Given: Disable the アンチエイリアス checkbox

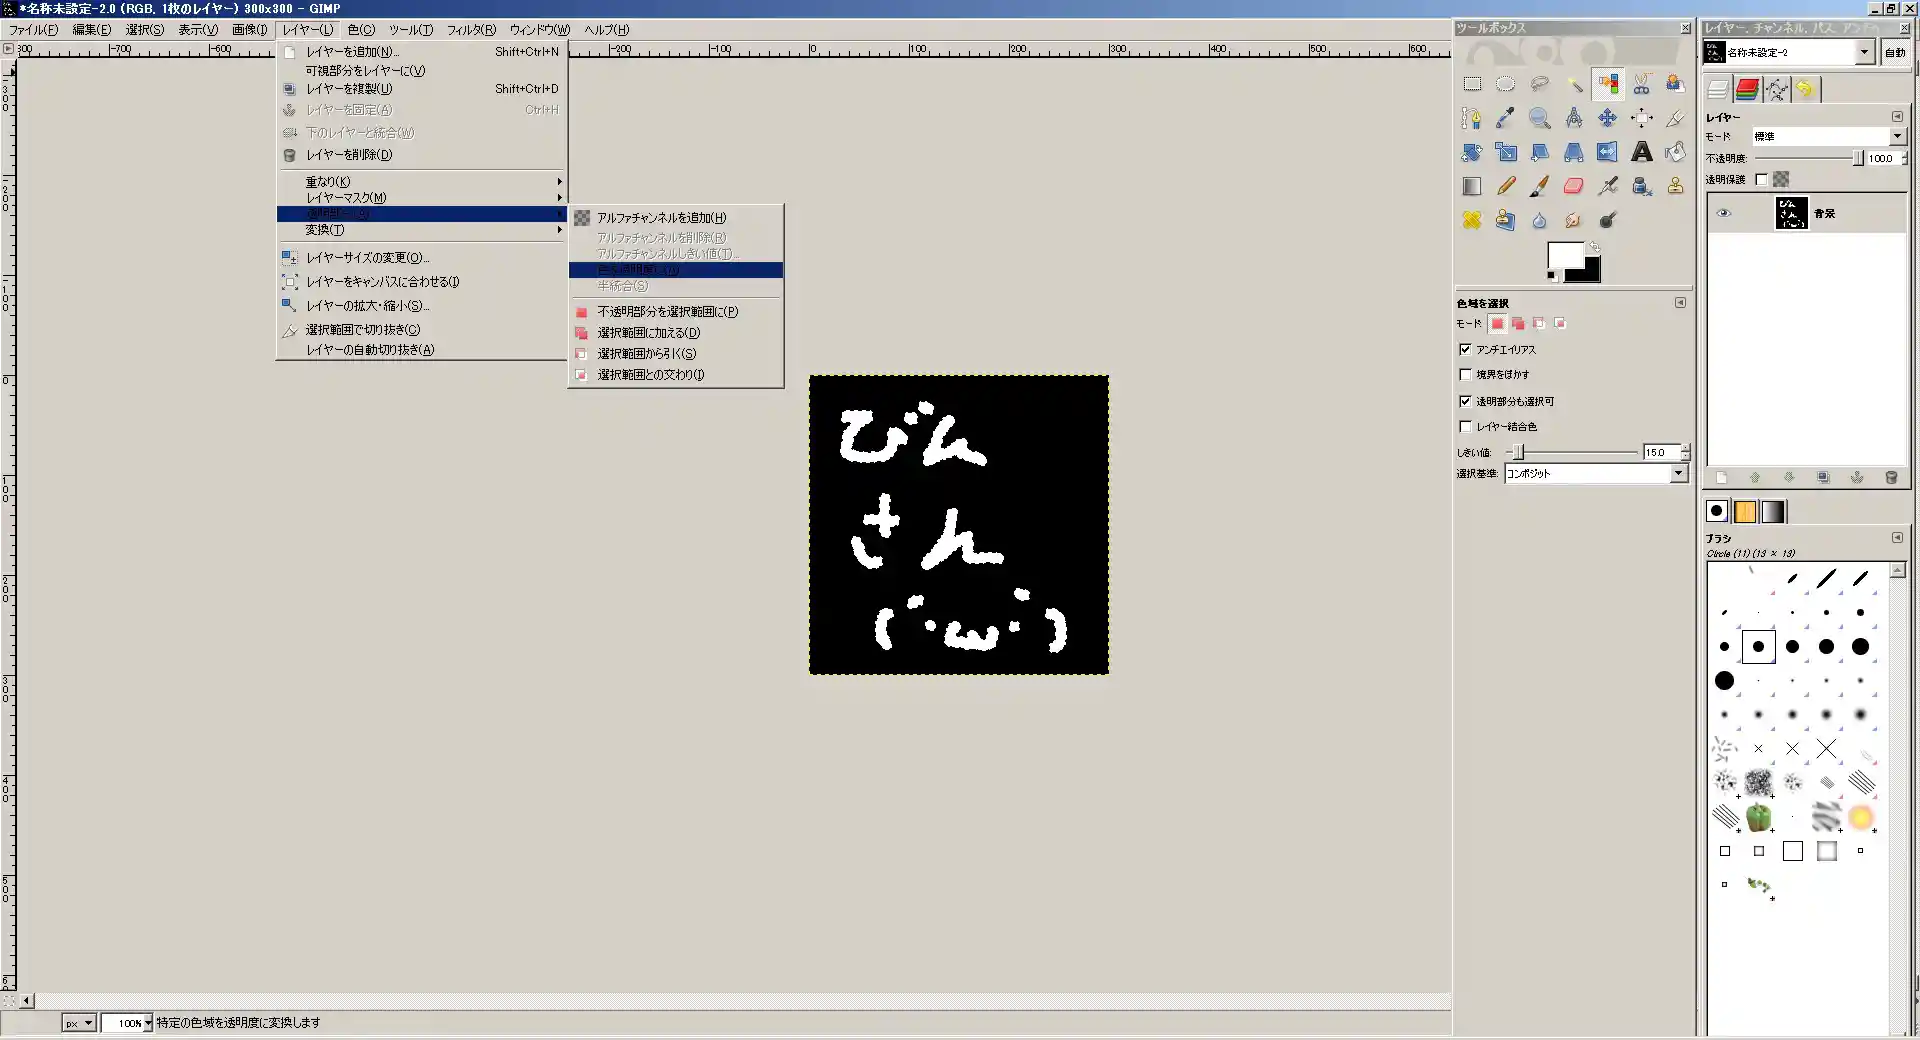Looking at the screenshot, I should pyautogui.click(x=1465, y=350).
